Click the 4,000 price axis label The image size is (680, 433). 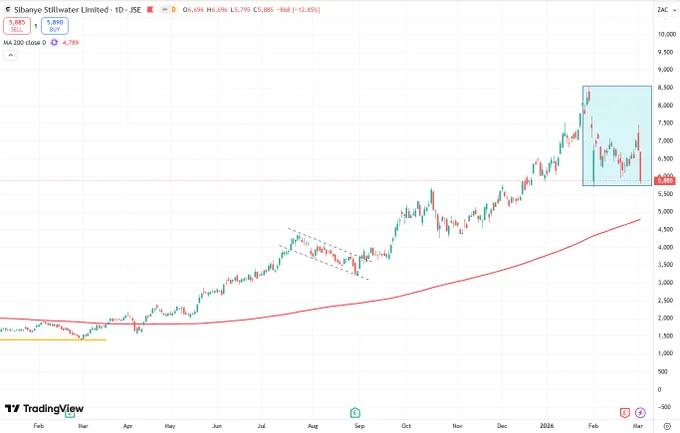[666, 247]
